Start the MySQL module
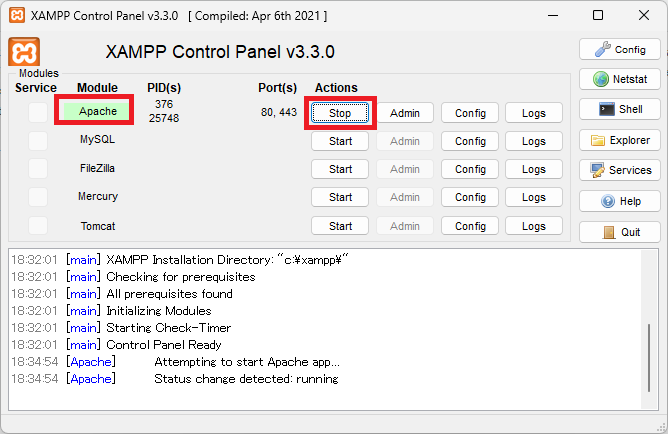668x434 pixels. click(x=340, y=141)
